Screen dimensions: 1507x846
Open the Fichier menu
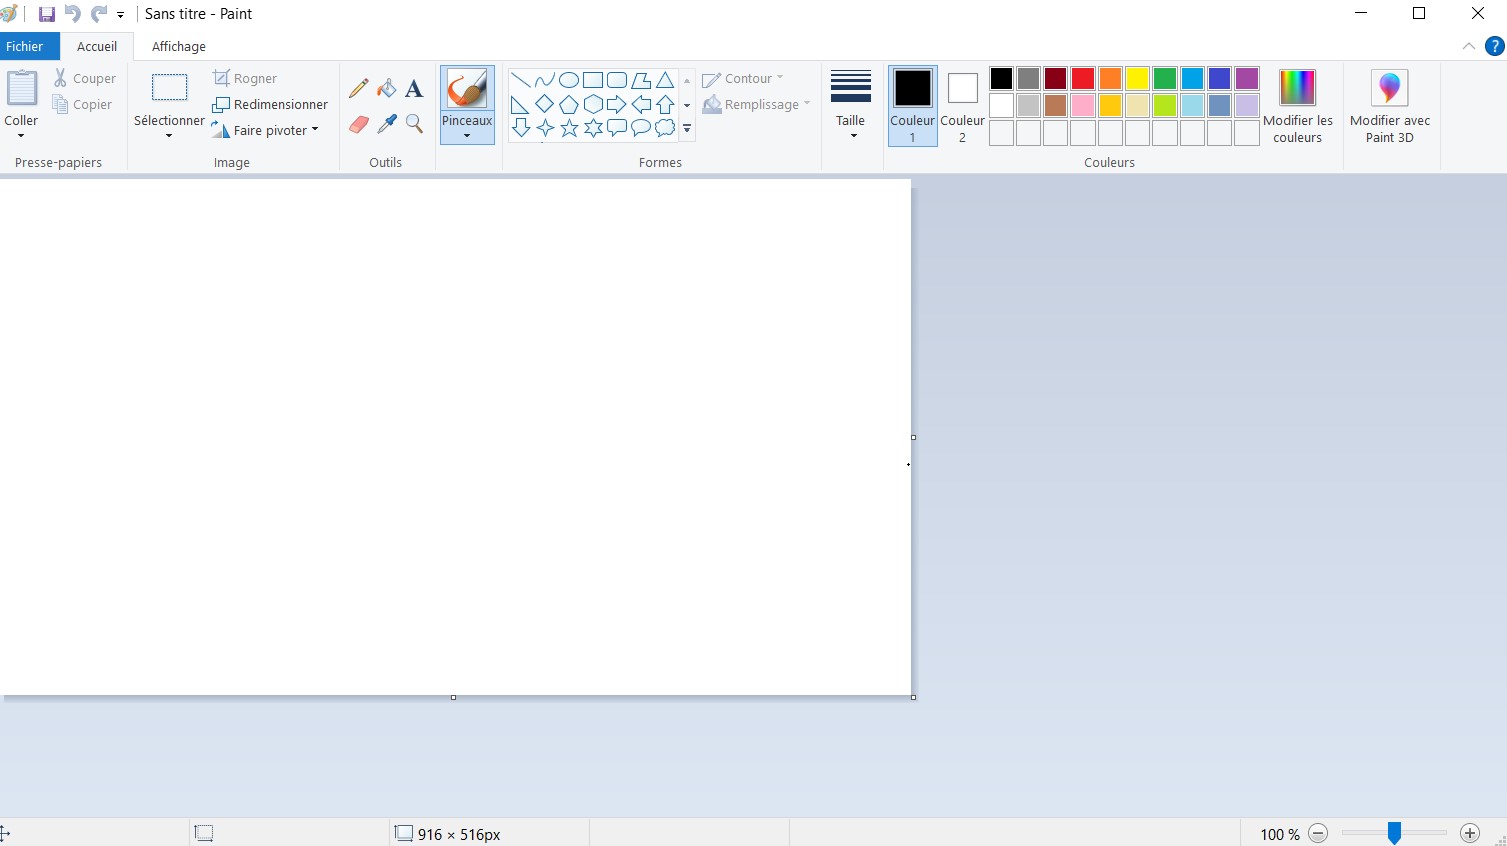click(x=25, y=46)
